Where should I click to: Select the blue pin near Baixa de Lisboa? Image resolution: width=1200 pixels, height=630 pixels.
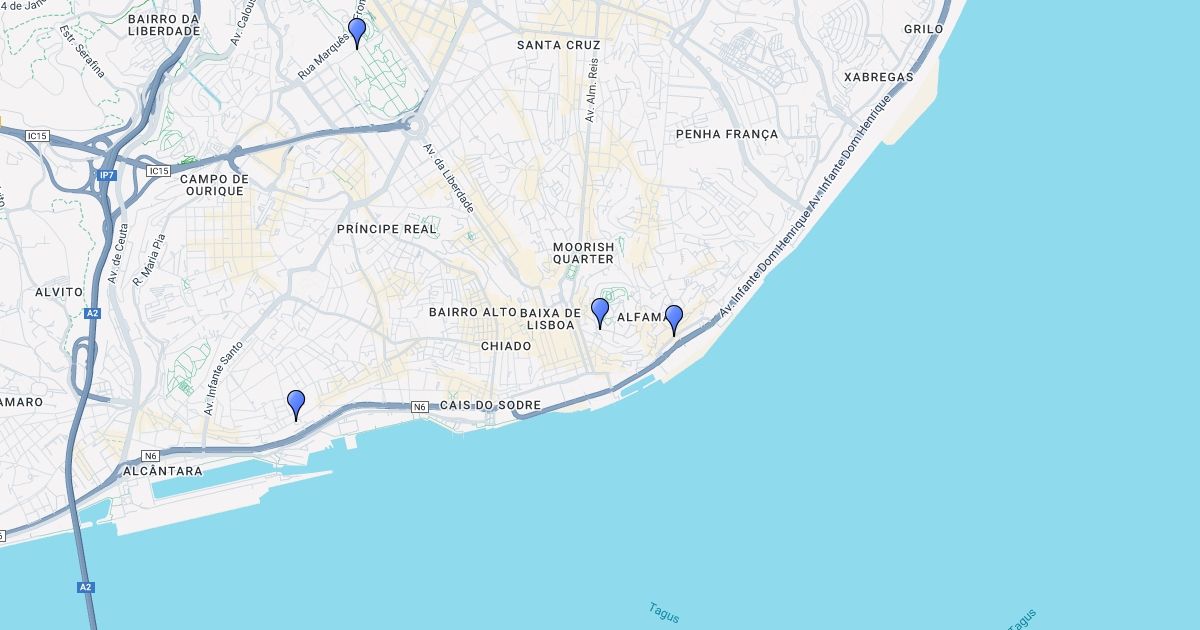(x=600, y=313)
